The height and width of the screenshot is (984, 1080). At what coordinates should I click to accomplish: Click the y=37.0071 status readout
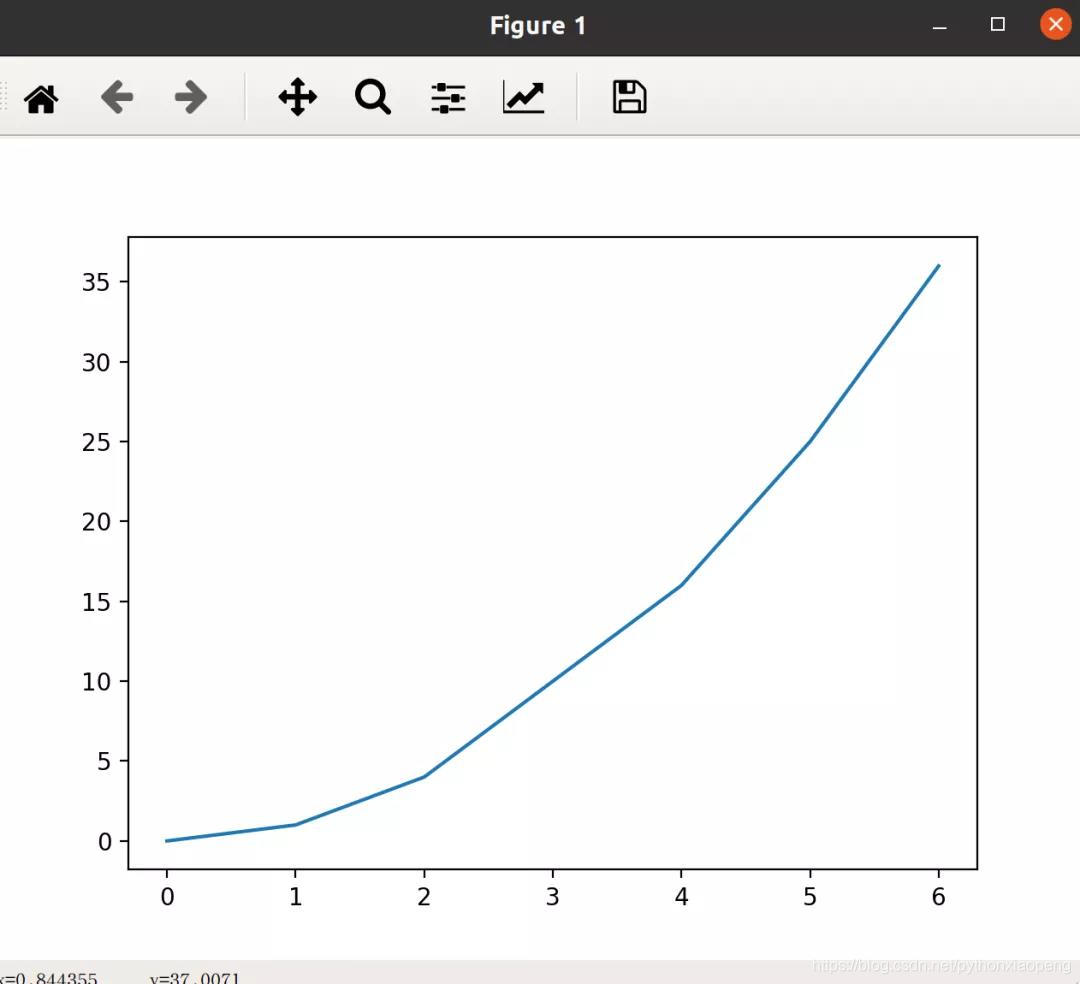click(195, 978)
